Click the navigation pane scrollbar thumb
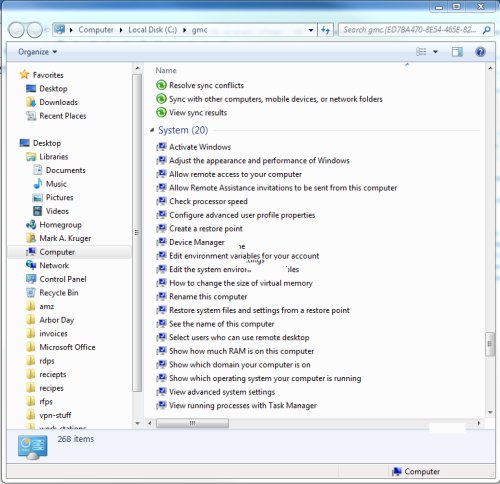Image resolution: width=500 pixels, height=484 pixels. tap(137, 233)
